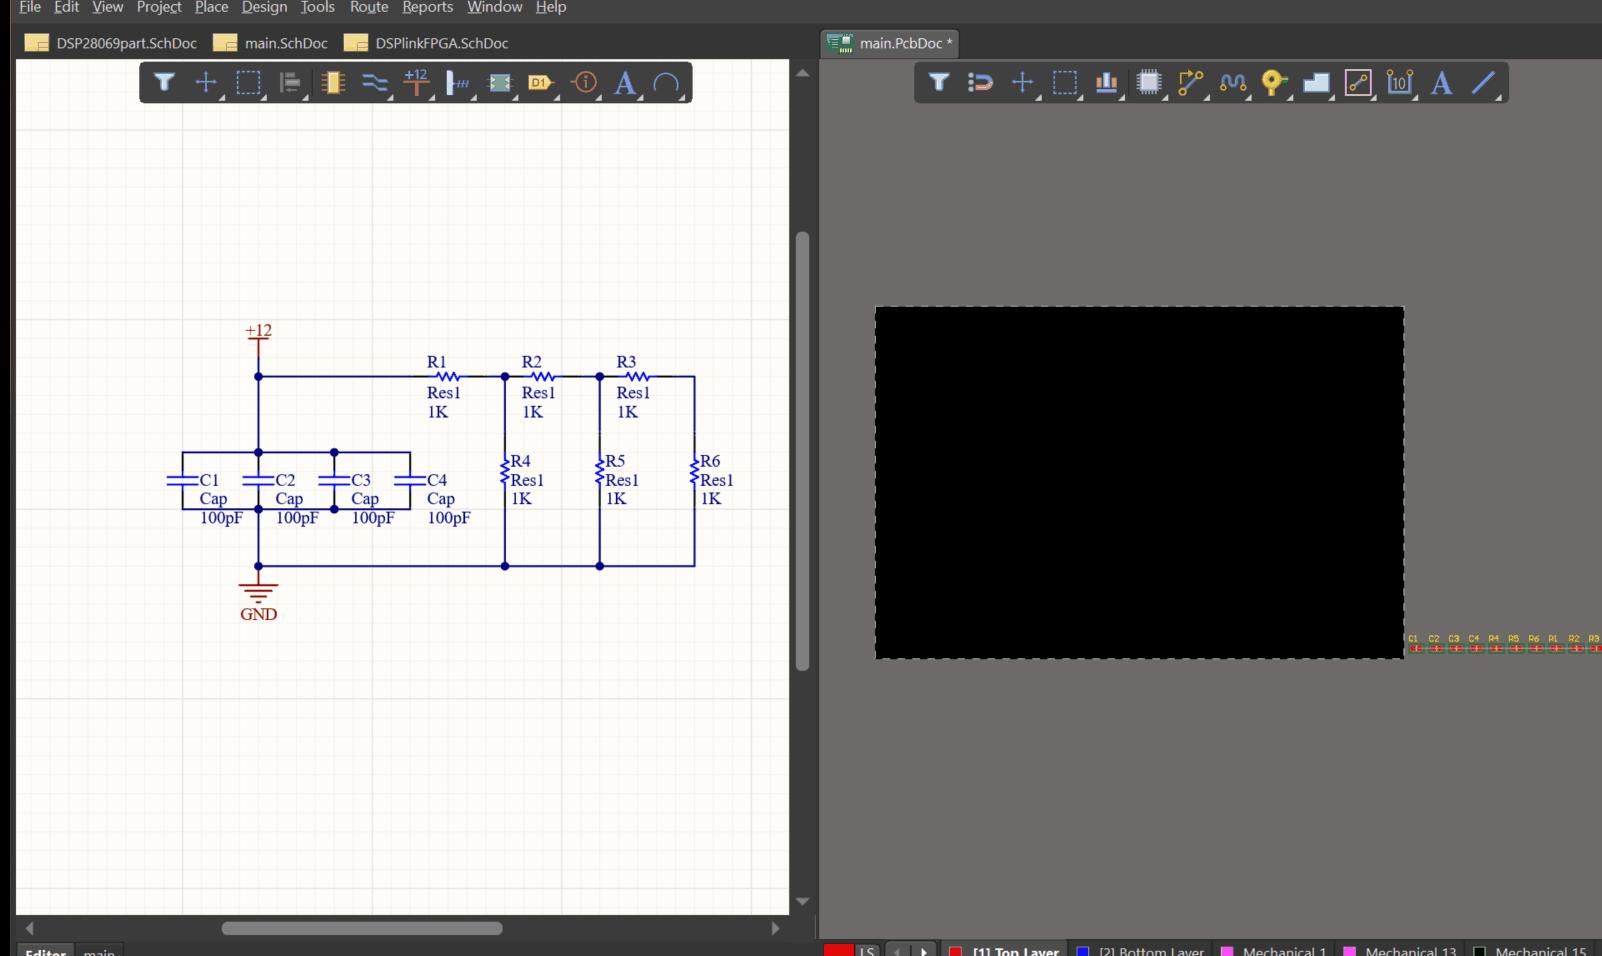
Task: Select the schematic selection filter funnel icon
Action: click(164, 83)
